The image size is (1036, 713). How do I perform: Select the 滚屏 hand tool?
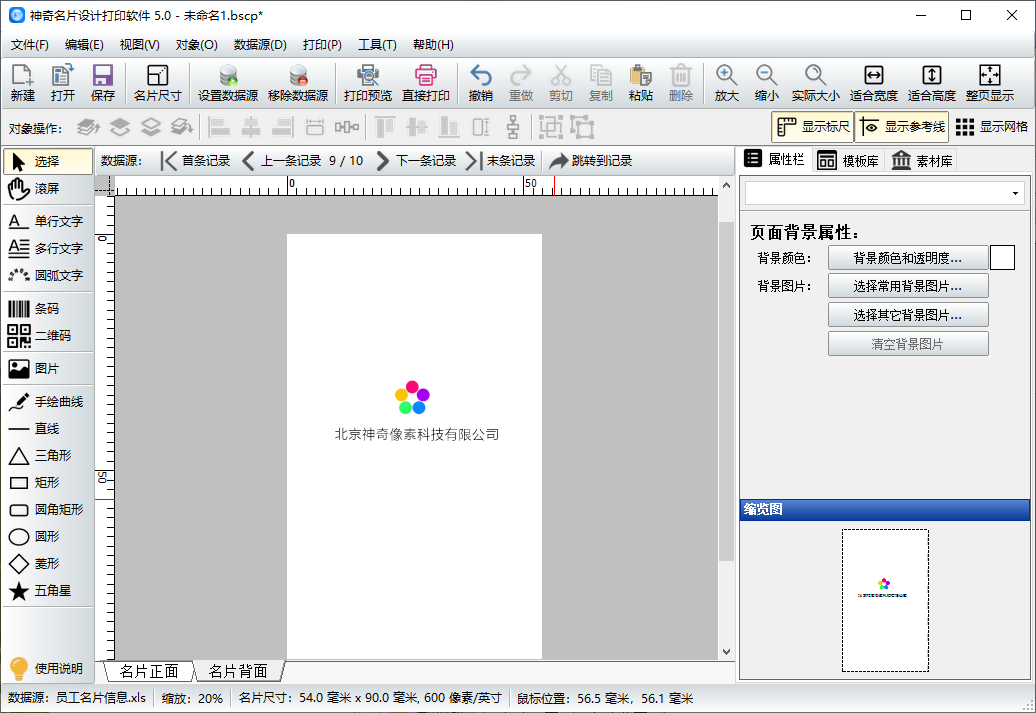coord(48,188)
